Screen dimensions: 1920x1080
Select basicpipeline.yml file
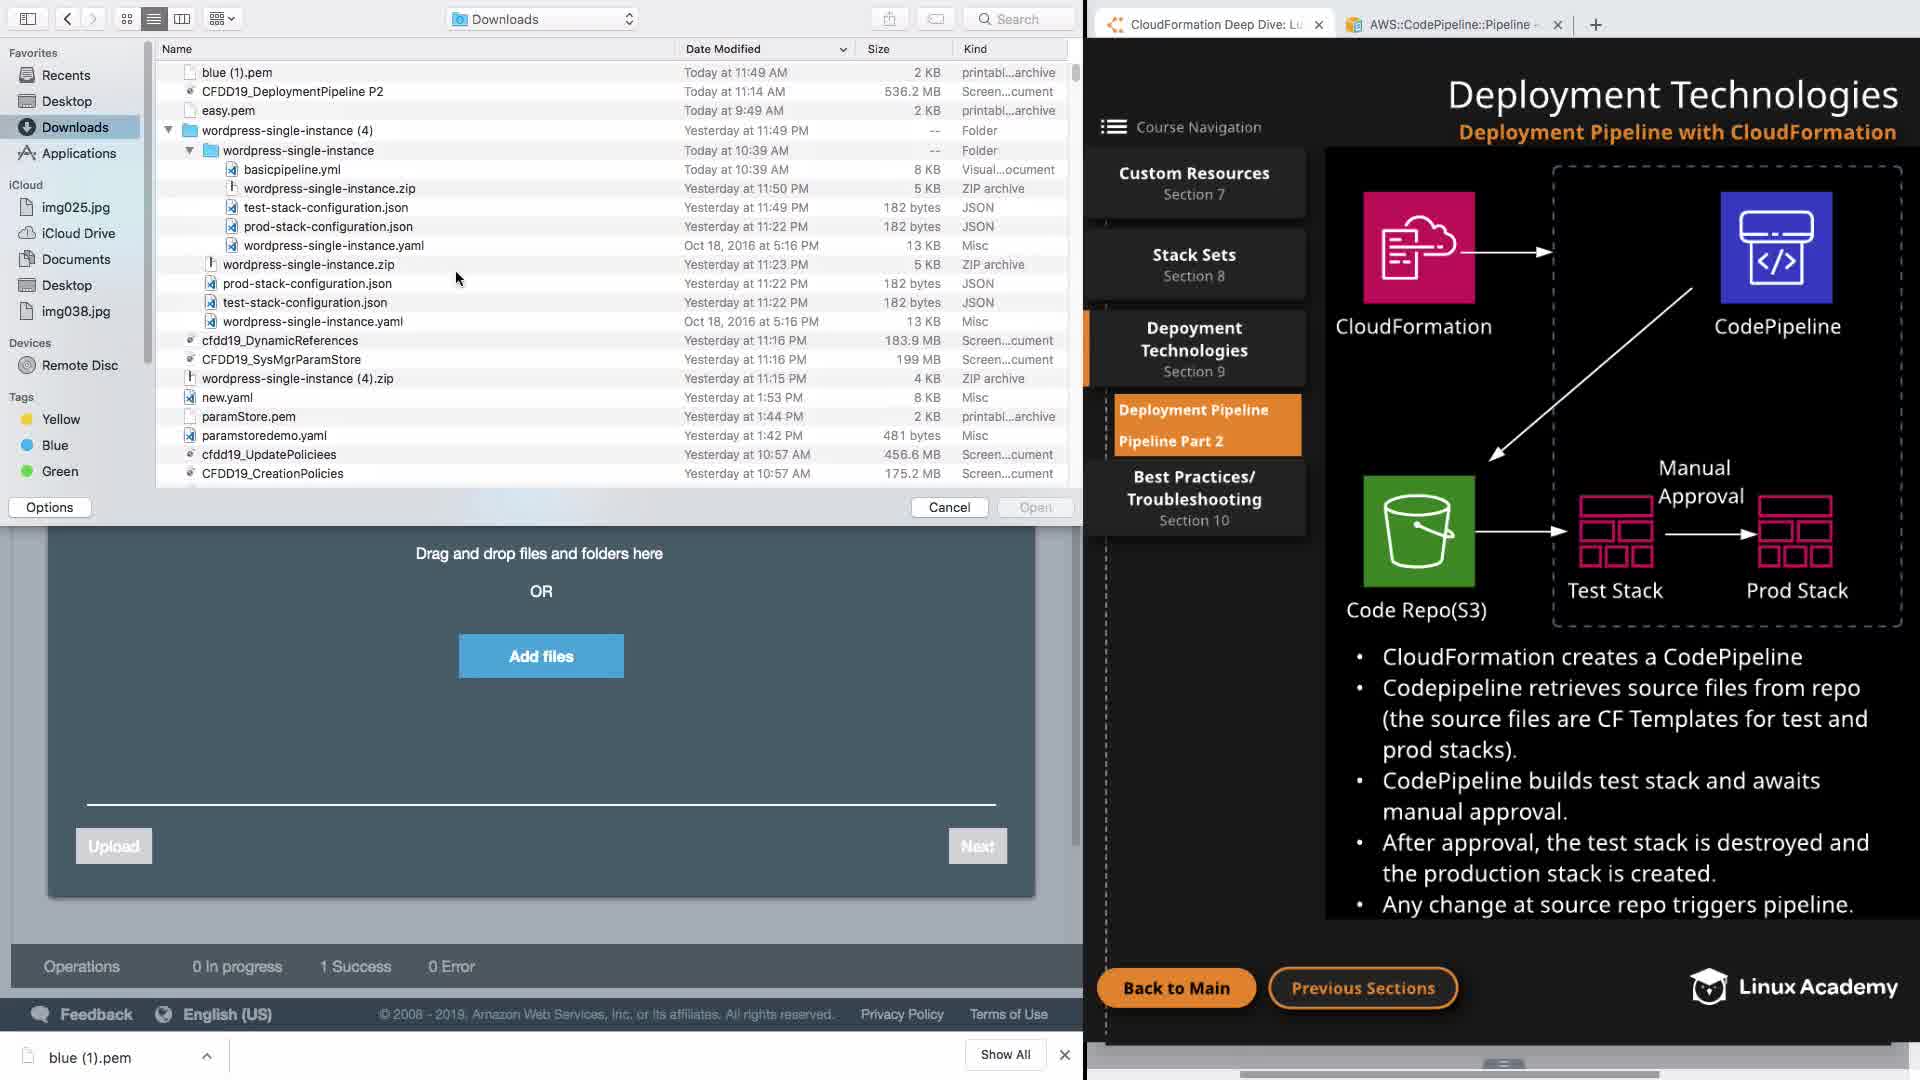point(291,169)
